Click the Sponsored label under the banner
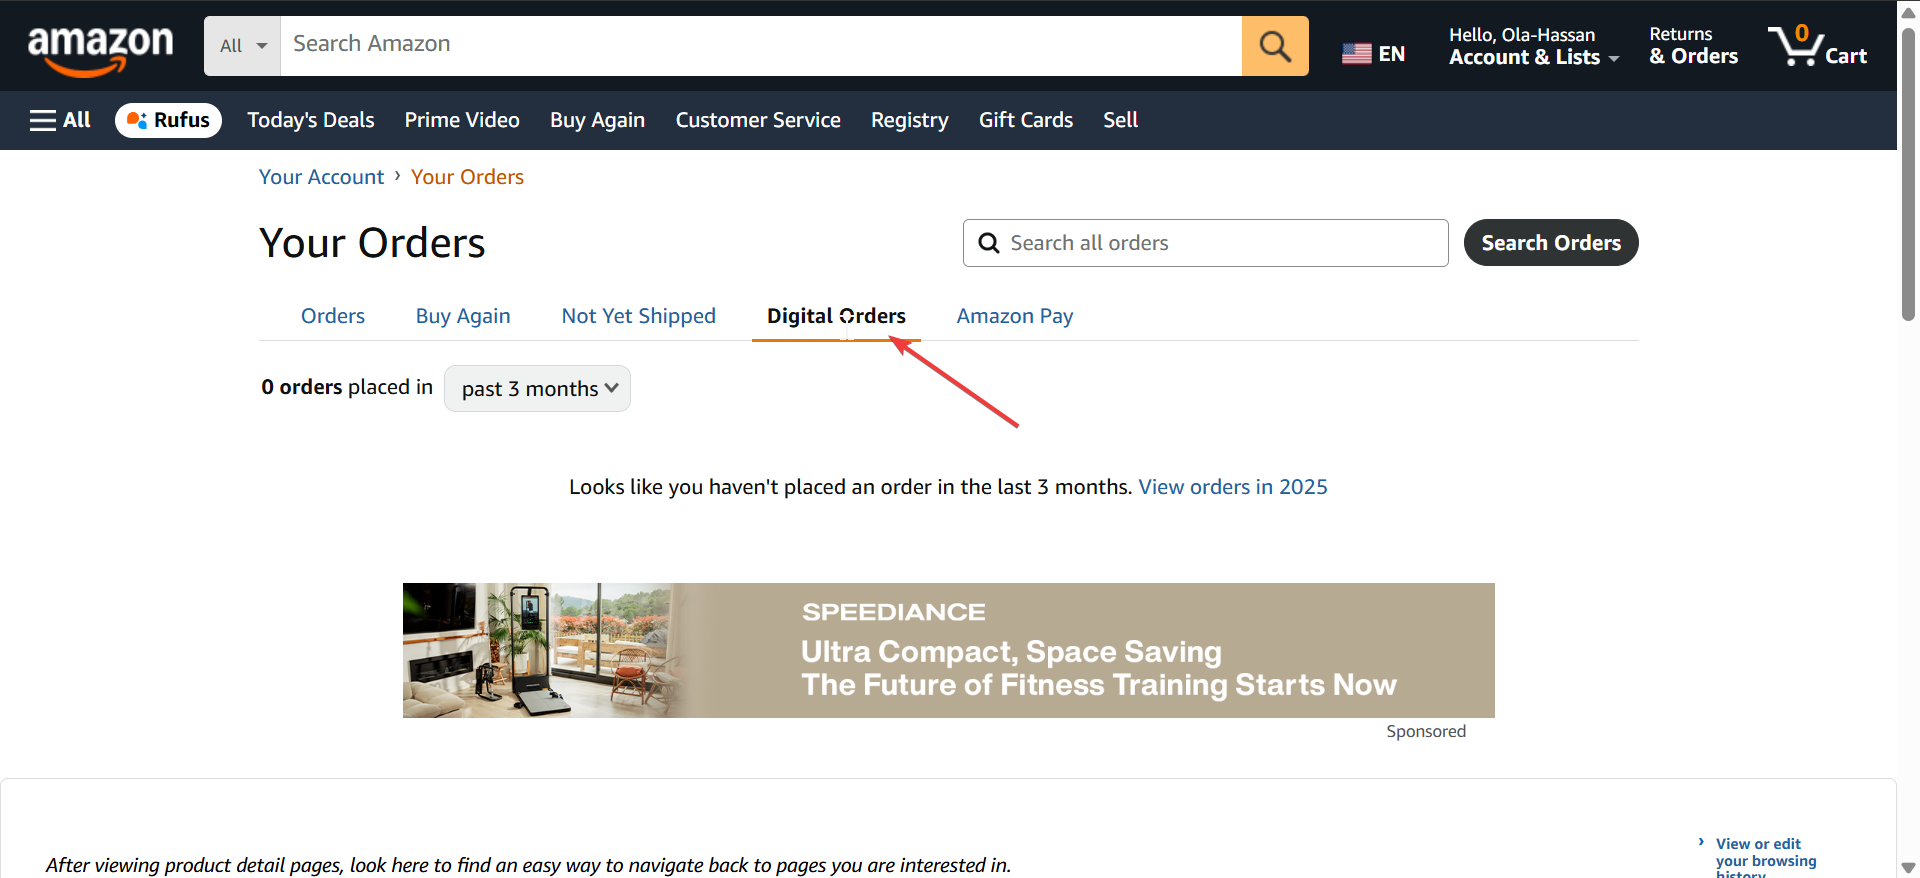This screenshot has width=1920, height=878. pos(1426,731)
